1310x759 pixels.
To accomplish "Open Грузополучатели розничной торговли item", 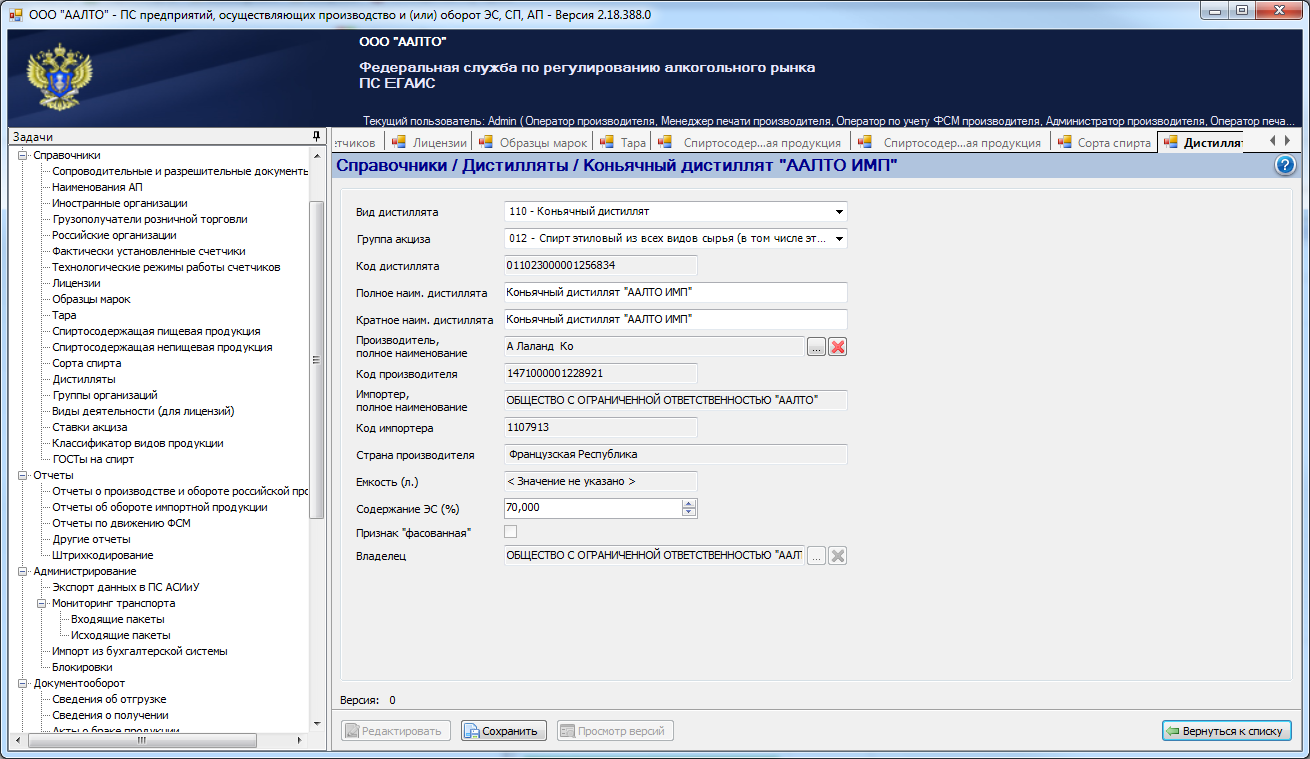I will click(x=150, y=219).
